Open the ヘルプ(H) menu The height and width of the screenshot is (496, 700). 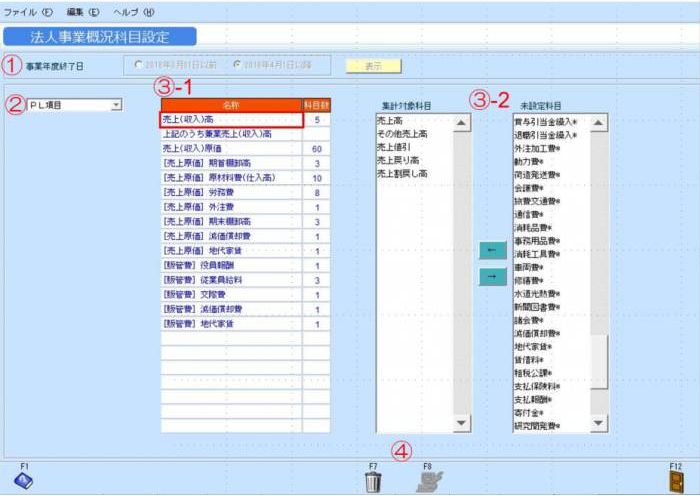134,12
